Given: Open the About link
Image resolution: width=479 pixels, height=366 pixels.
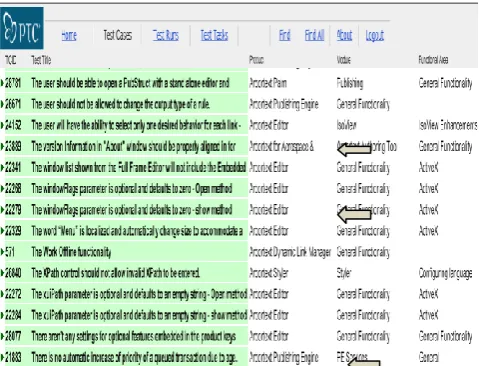Looking at the screenshot, I should (344, 35).
